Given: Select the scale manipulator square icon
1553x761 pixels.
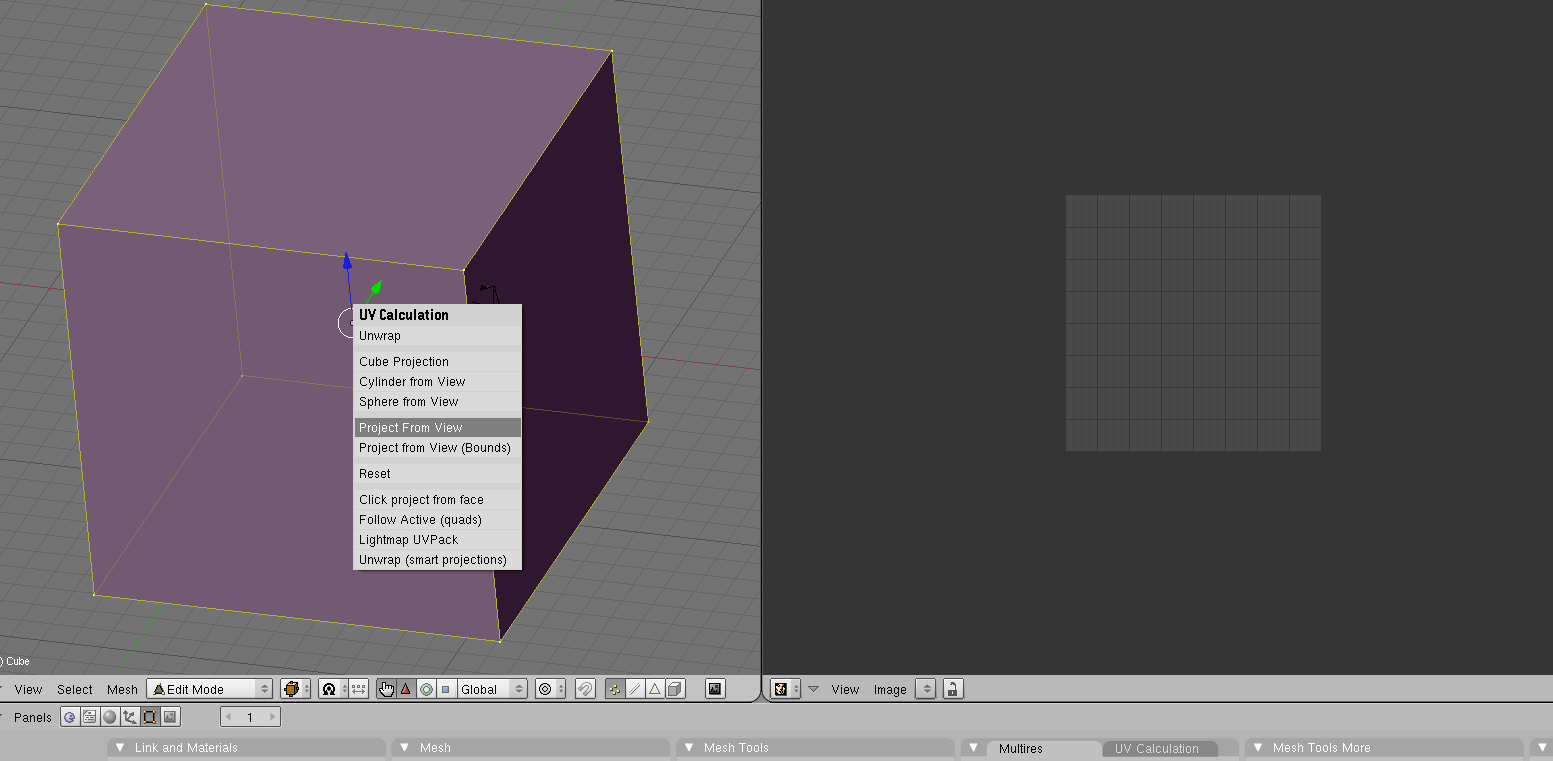Looking at the screenshot, I should 445,689.
